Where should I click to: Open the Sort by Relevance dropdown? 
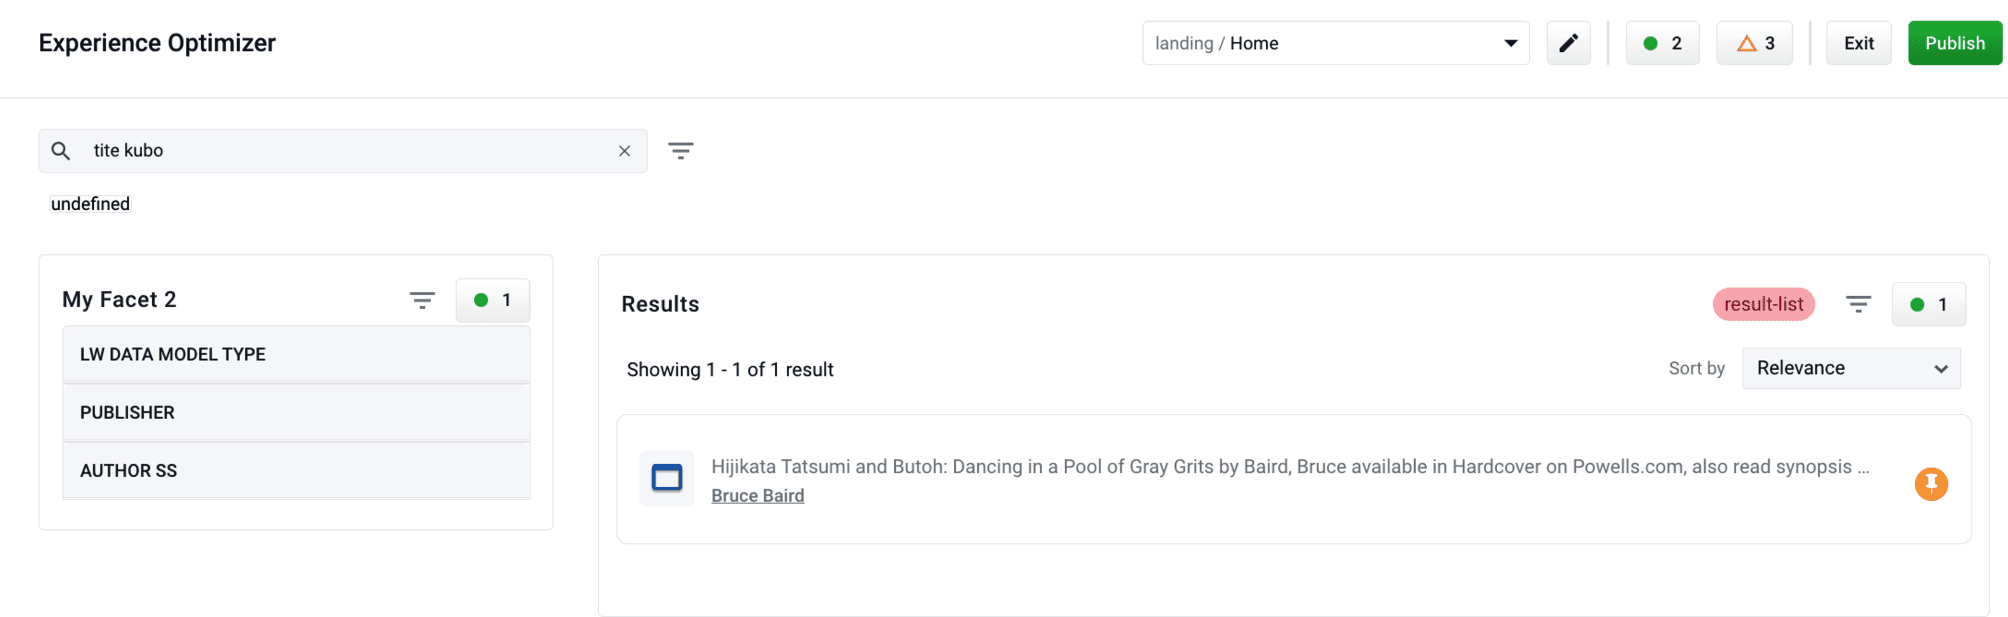(1851, 368)
